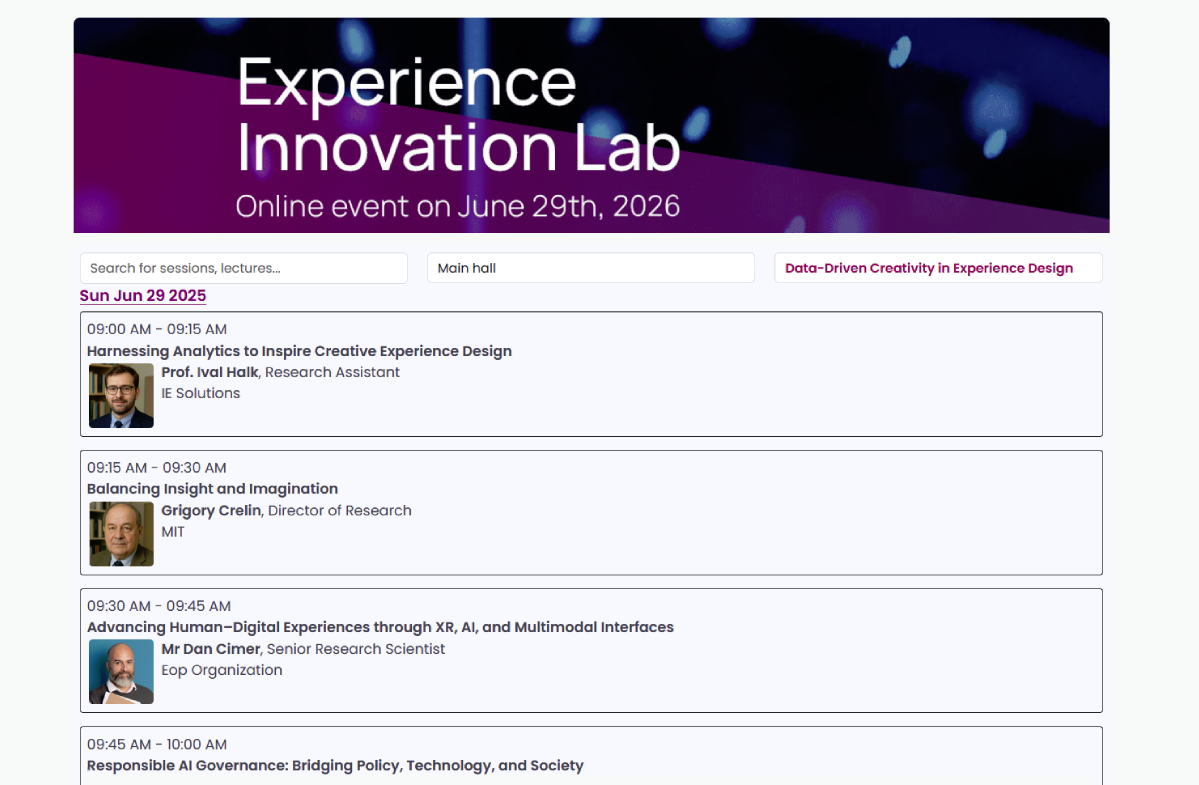Open the Responsible AI Governance session
This screenshot has width=1199, height=785.
[335, 765]
